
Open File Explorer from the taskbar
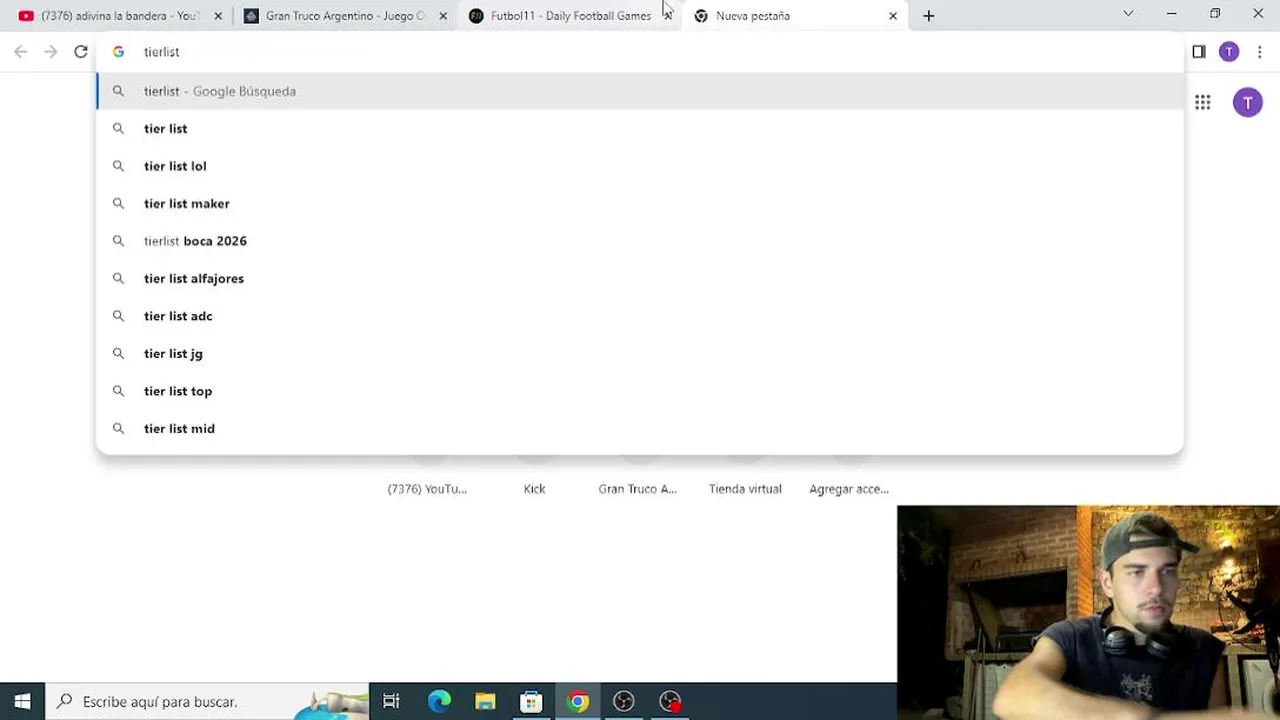point(485,702)
